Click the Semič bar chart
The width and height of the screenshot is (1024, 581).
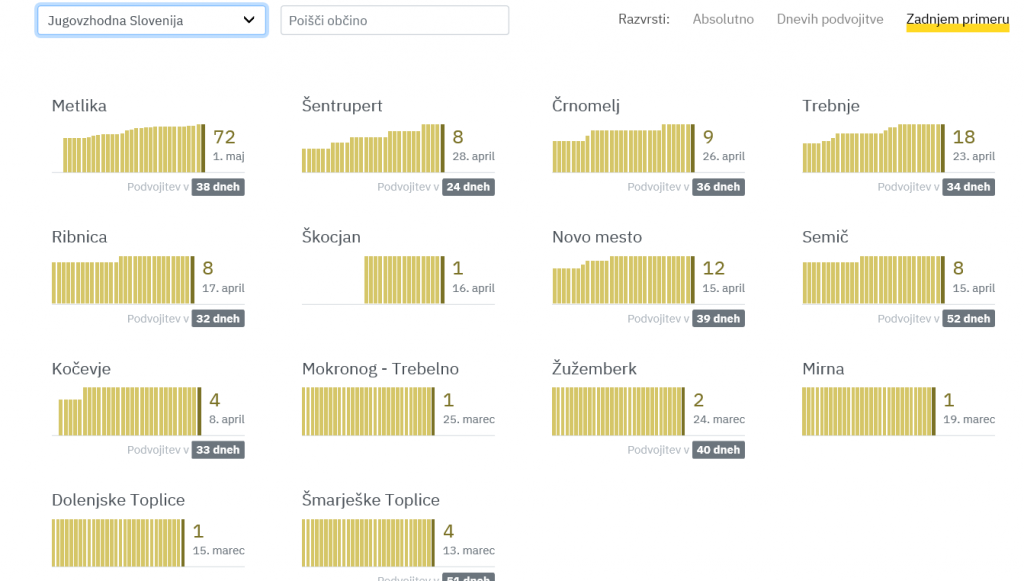[873, 280]
